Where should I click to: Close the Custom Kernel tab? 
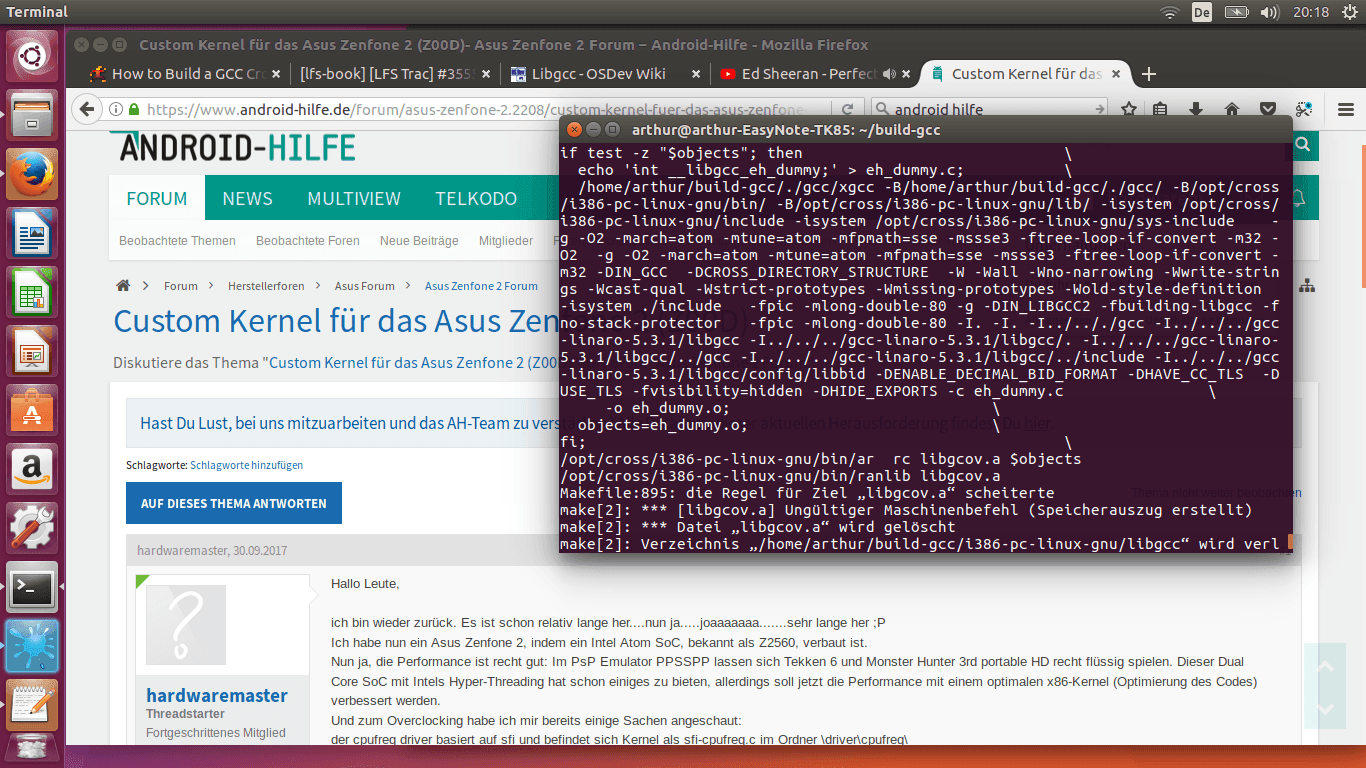[x=1117, y=74]
